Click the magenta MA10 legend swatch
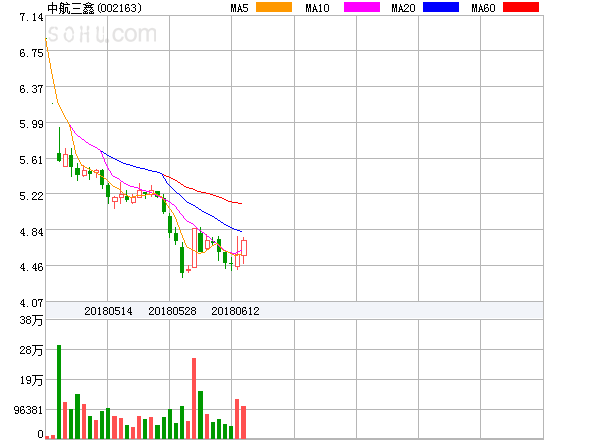Viewport: 600px width, 440px height. [362, 7]
